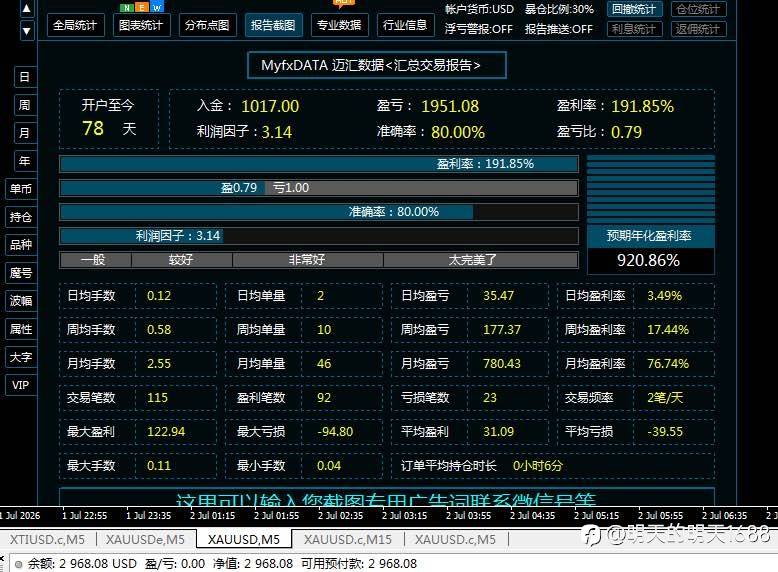
Task: Click the 入金 value 1017.00
Action: tap(270, 106)
